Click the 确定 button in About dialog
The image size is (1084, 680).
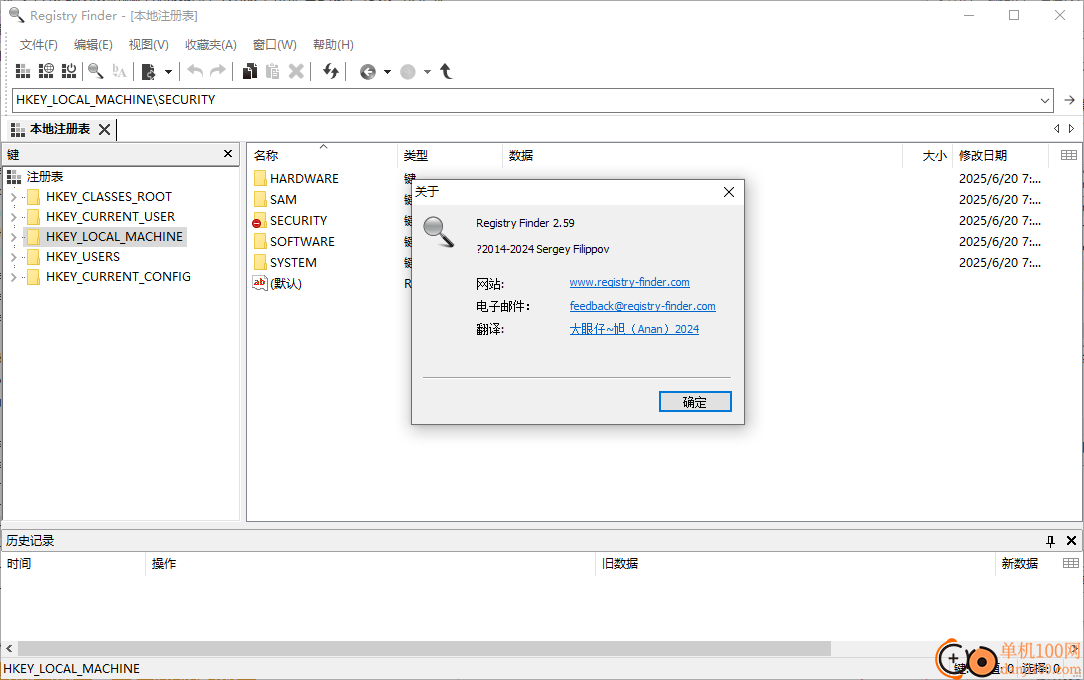tap(695, 402)
